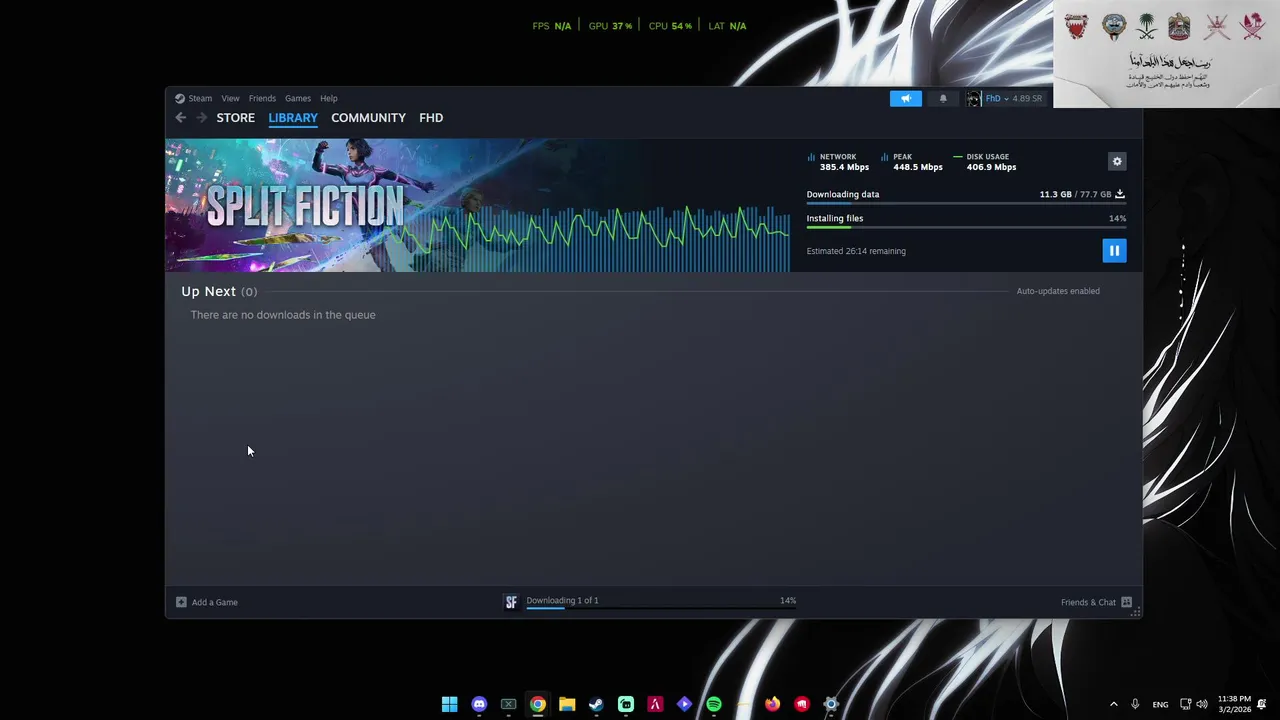Switch the ENG input language
The width and height of the screenshot is (1280, 720).
[x=1160, y=704]
